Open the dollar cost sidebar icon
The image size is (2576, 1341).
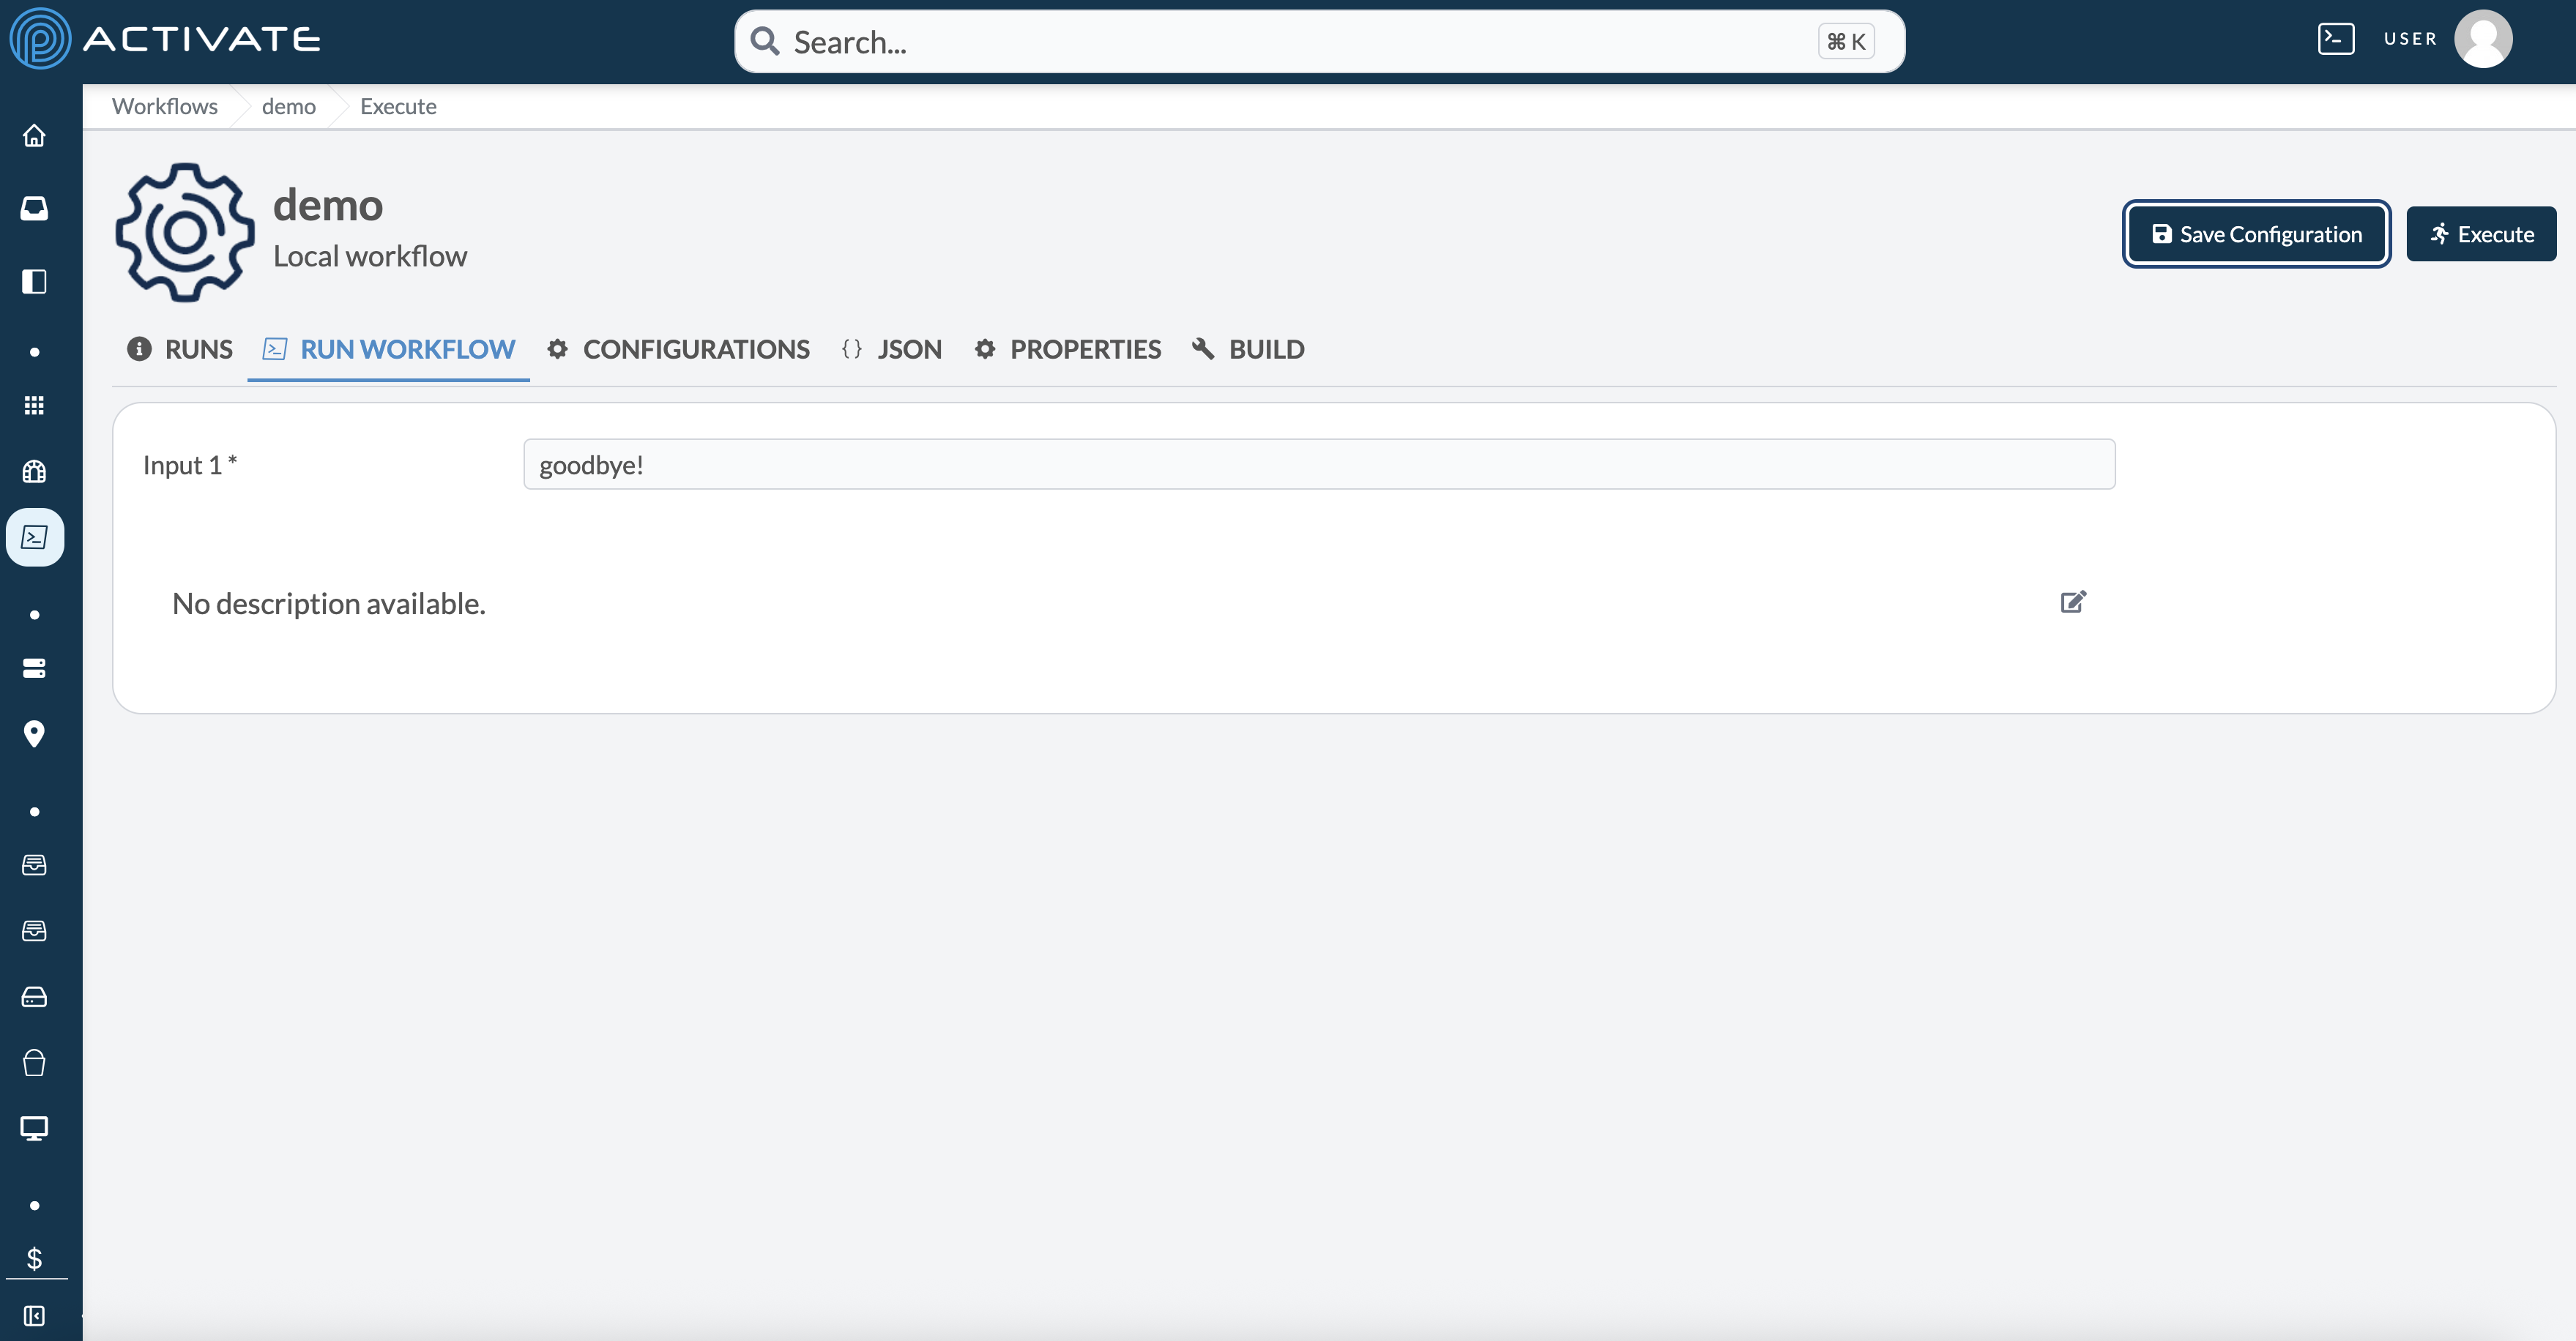34,1258
